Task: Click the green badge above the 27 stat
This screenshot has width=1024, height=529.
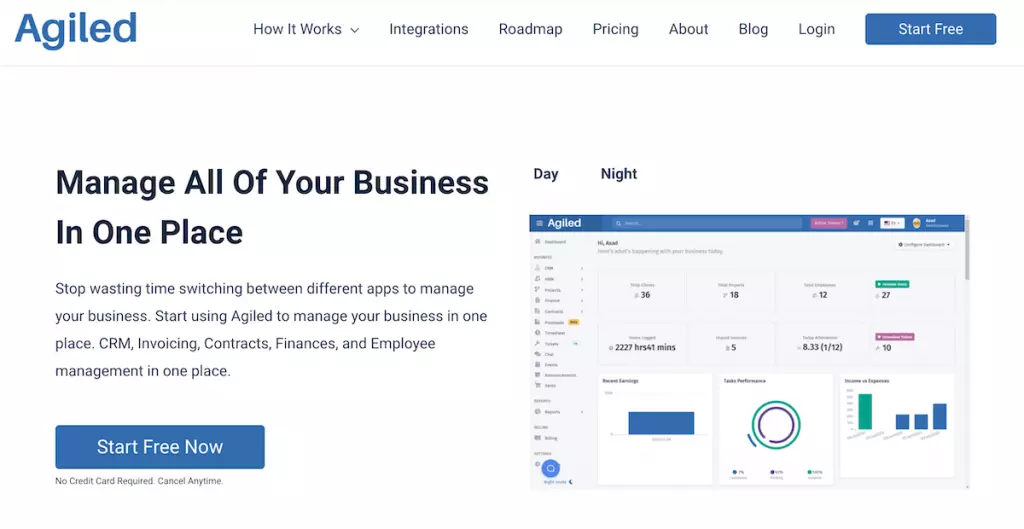Action: [892, 284]
